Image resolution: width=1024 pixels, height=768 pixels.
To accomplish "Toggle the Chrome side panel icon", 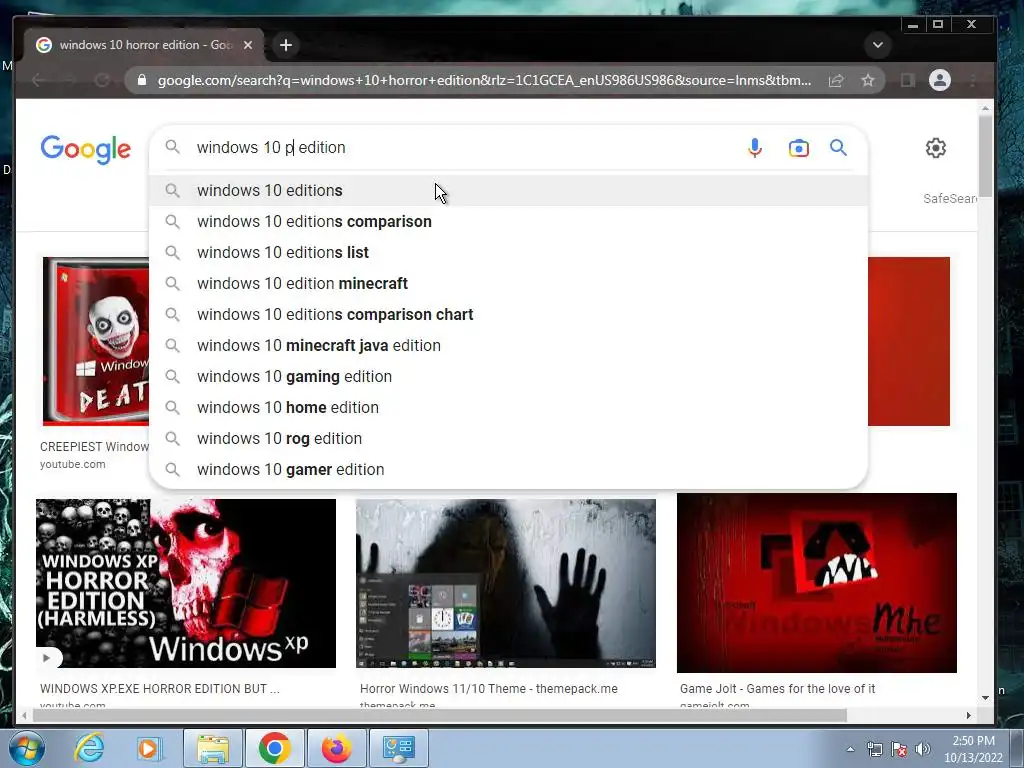I will click(x=907, y=80).
